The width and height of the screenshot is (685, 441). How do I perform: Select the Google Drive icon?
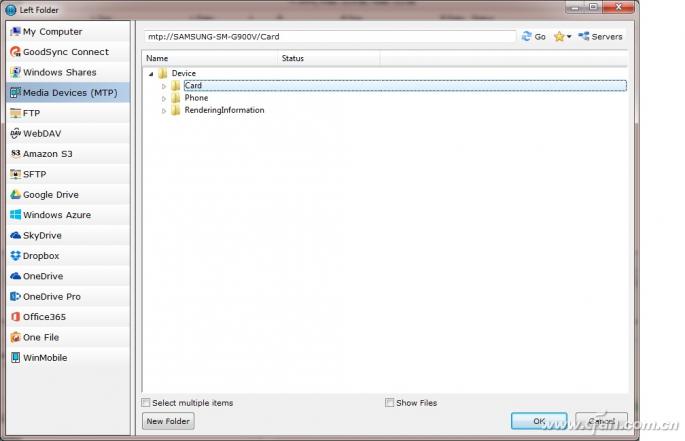pos(15,194)
